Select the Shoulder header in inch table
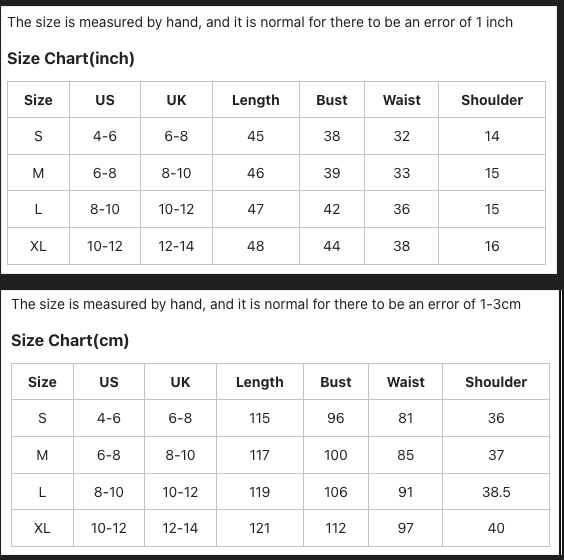Screen dimensions: 564x560 tap(492, 100)
